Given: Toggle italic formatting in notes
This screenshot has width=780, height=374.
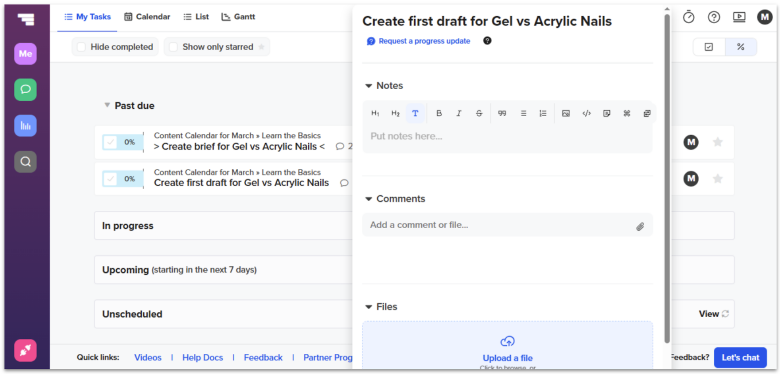Looking at the screenshot, I should coord(459,113).
